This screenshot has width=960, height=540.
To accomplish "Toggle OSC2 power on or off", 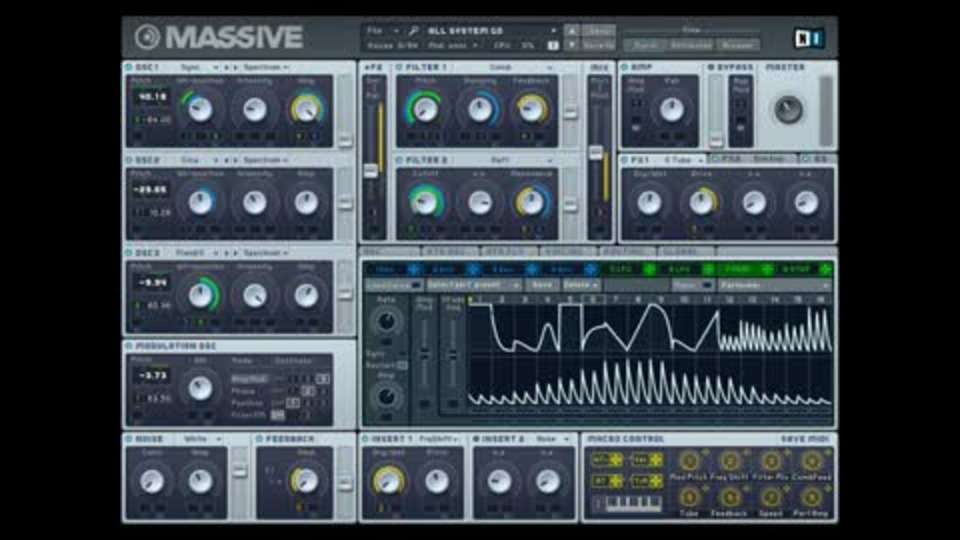I will coord(129,160).
